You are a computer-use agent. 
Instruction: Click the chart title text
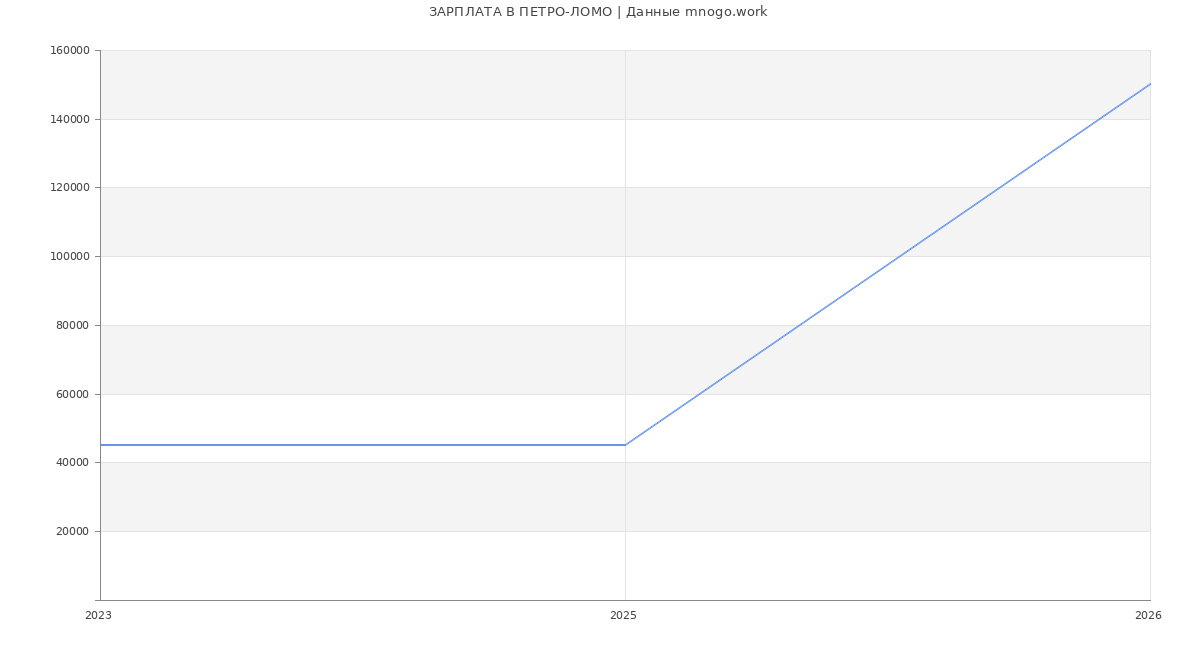tap(597, 12)
